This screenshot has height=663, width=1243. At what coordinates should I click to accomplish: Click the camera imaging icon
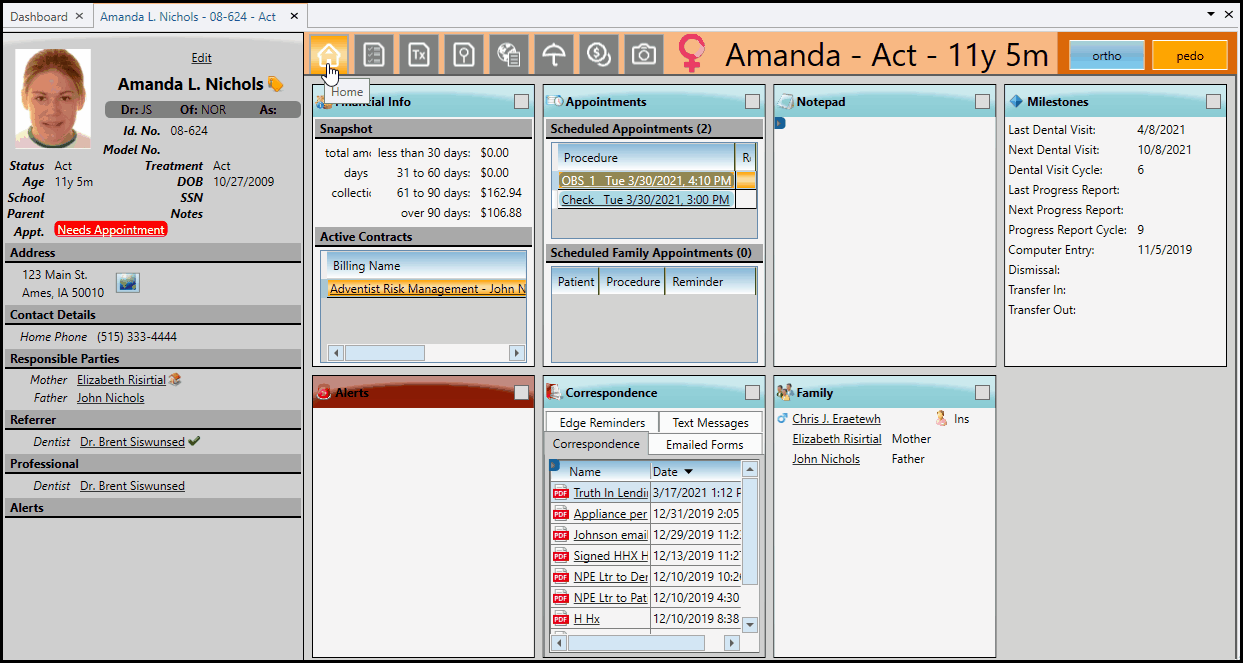point(644,54)
